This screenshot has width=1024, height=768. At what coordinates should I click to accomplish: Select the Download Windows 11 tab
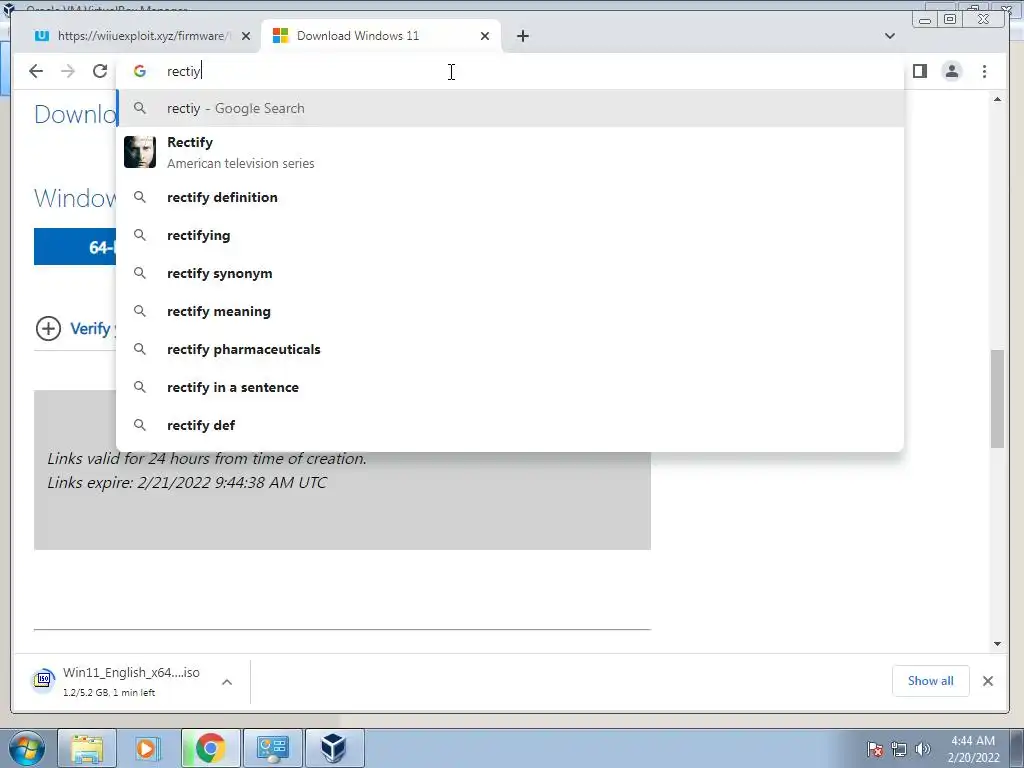pyautogui.click(x=381, y=36)
